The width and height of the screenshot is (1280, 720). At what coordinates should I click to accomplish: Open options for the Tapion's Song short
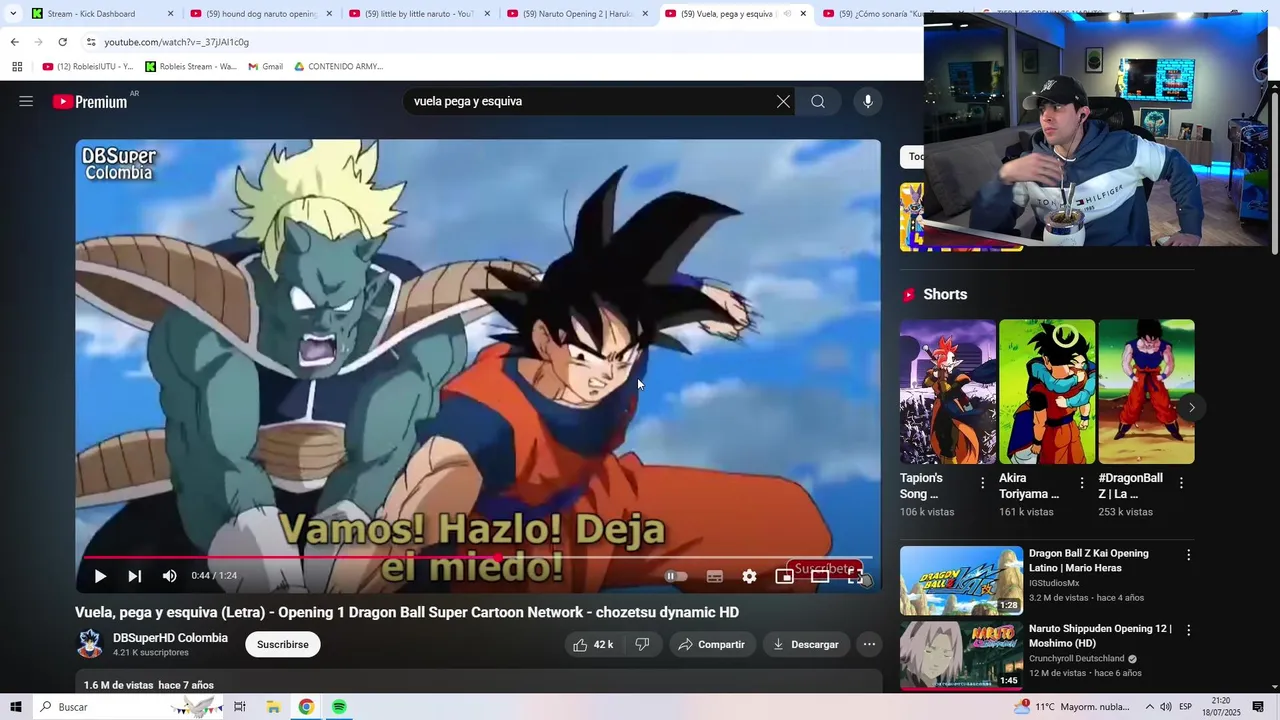point(982,483)
